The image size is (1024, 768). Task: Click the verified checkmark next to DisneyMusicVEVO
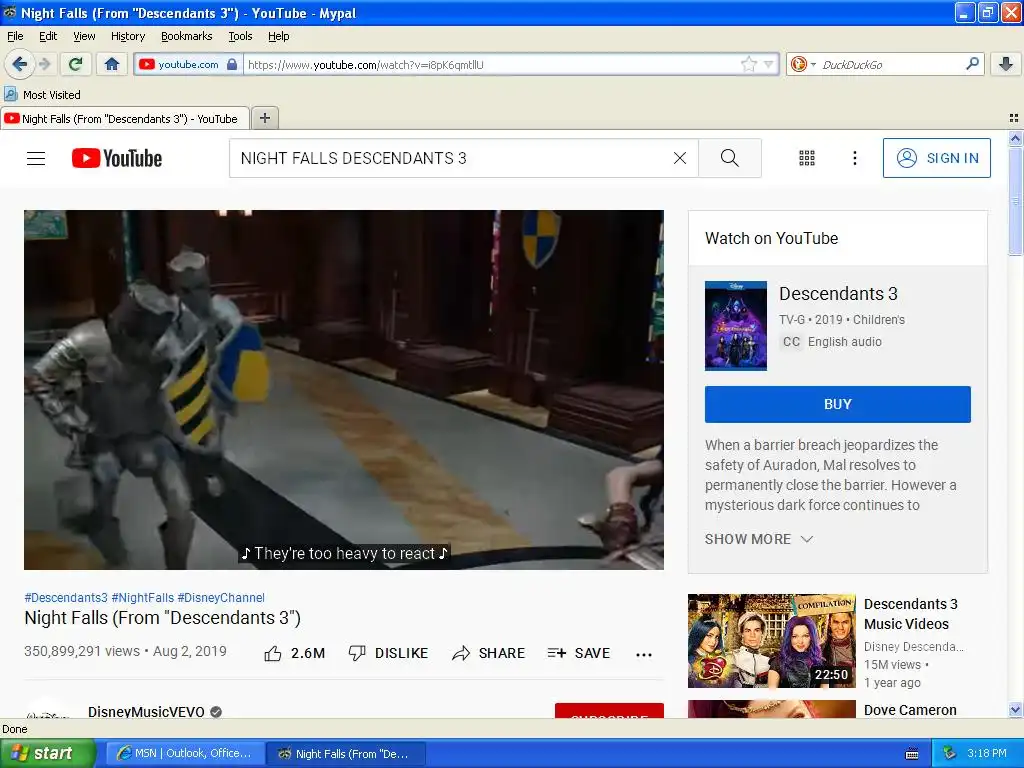pos(216,711)
